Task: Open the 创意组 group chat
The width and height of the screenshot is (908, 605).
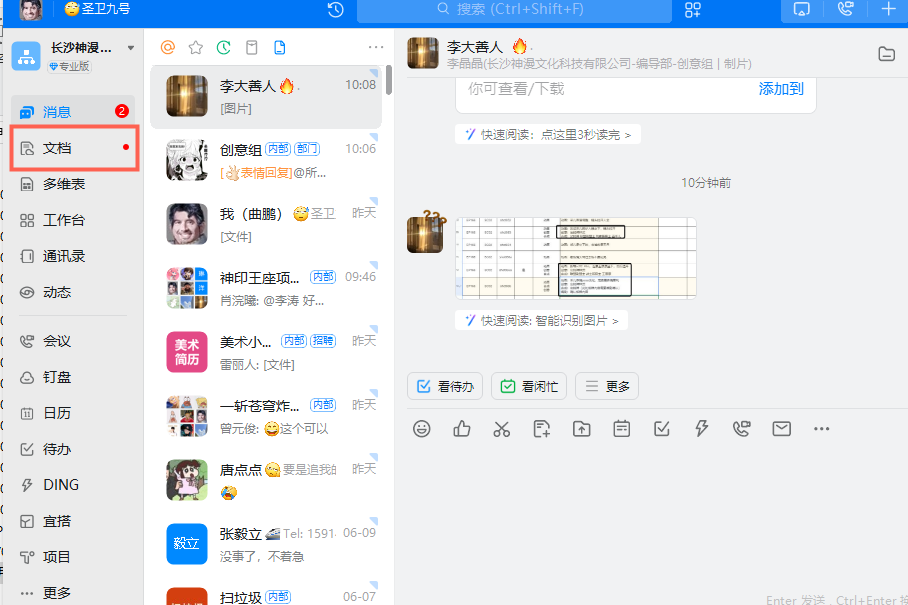Action: click(266, 160)
